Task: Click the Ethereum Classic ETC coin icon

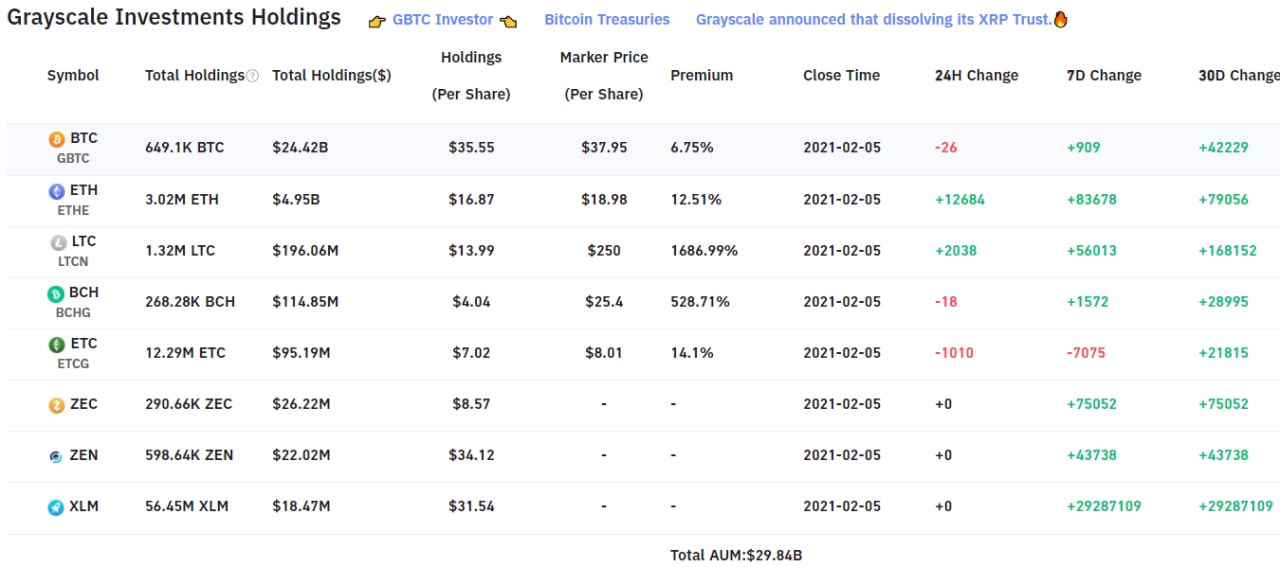Action: pos(57,345)
